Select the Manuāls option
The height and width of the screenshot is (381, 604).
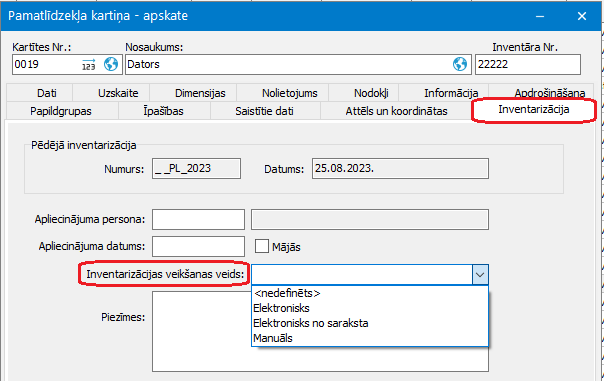[370, 338]
